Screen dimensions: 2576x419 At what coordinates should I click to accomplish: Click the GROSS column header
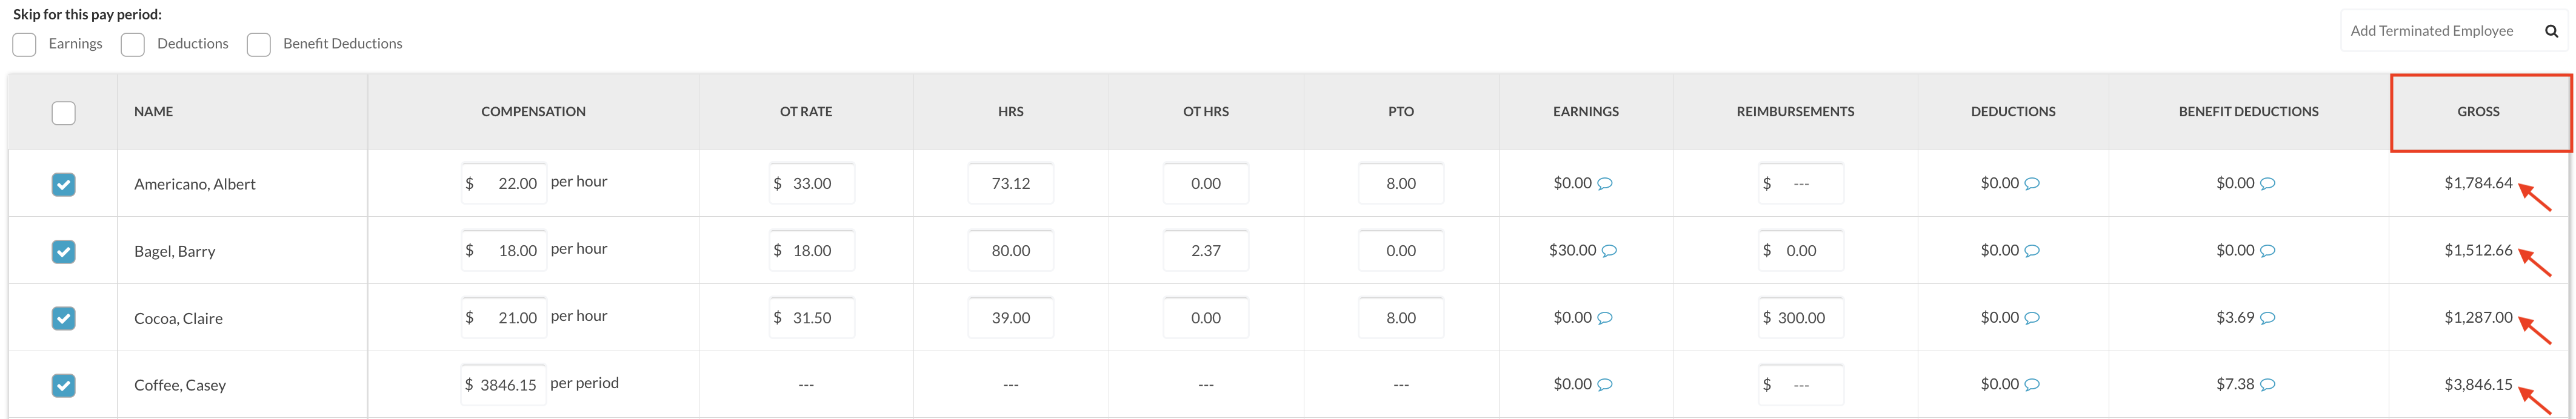2478,112
